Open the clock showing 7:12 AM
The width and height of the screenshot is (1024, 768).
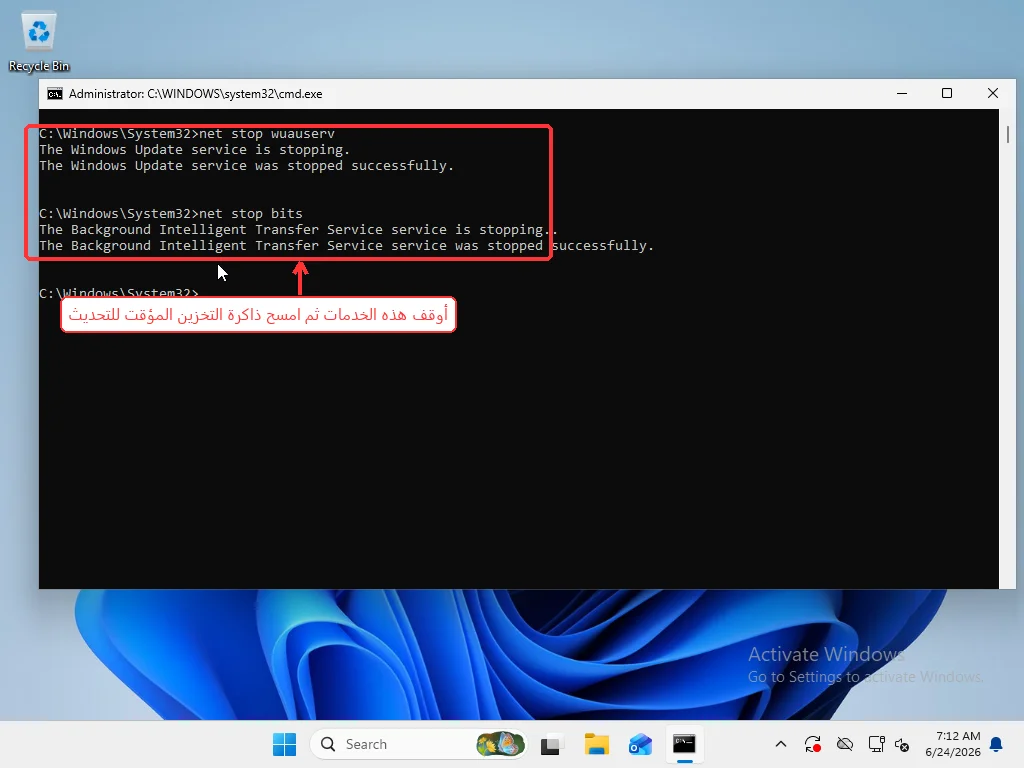tap(953, 744)
